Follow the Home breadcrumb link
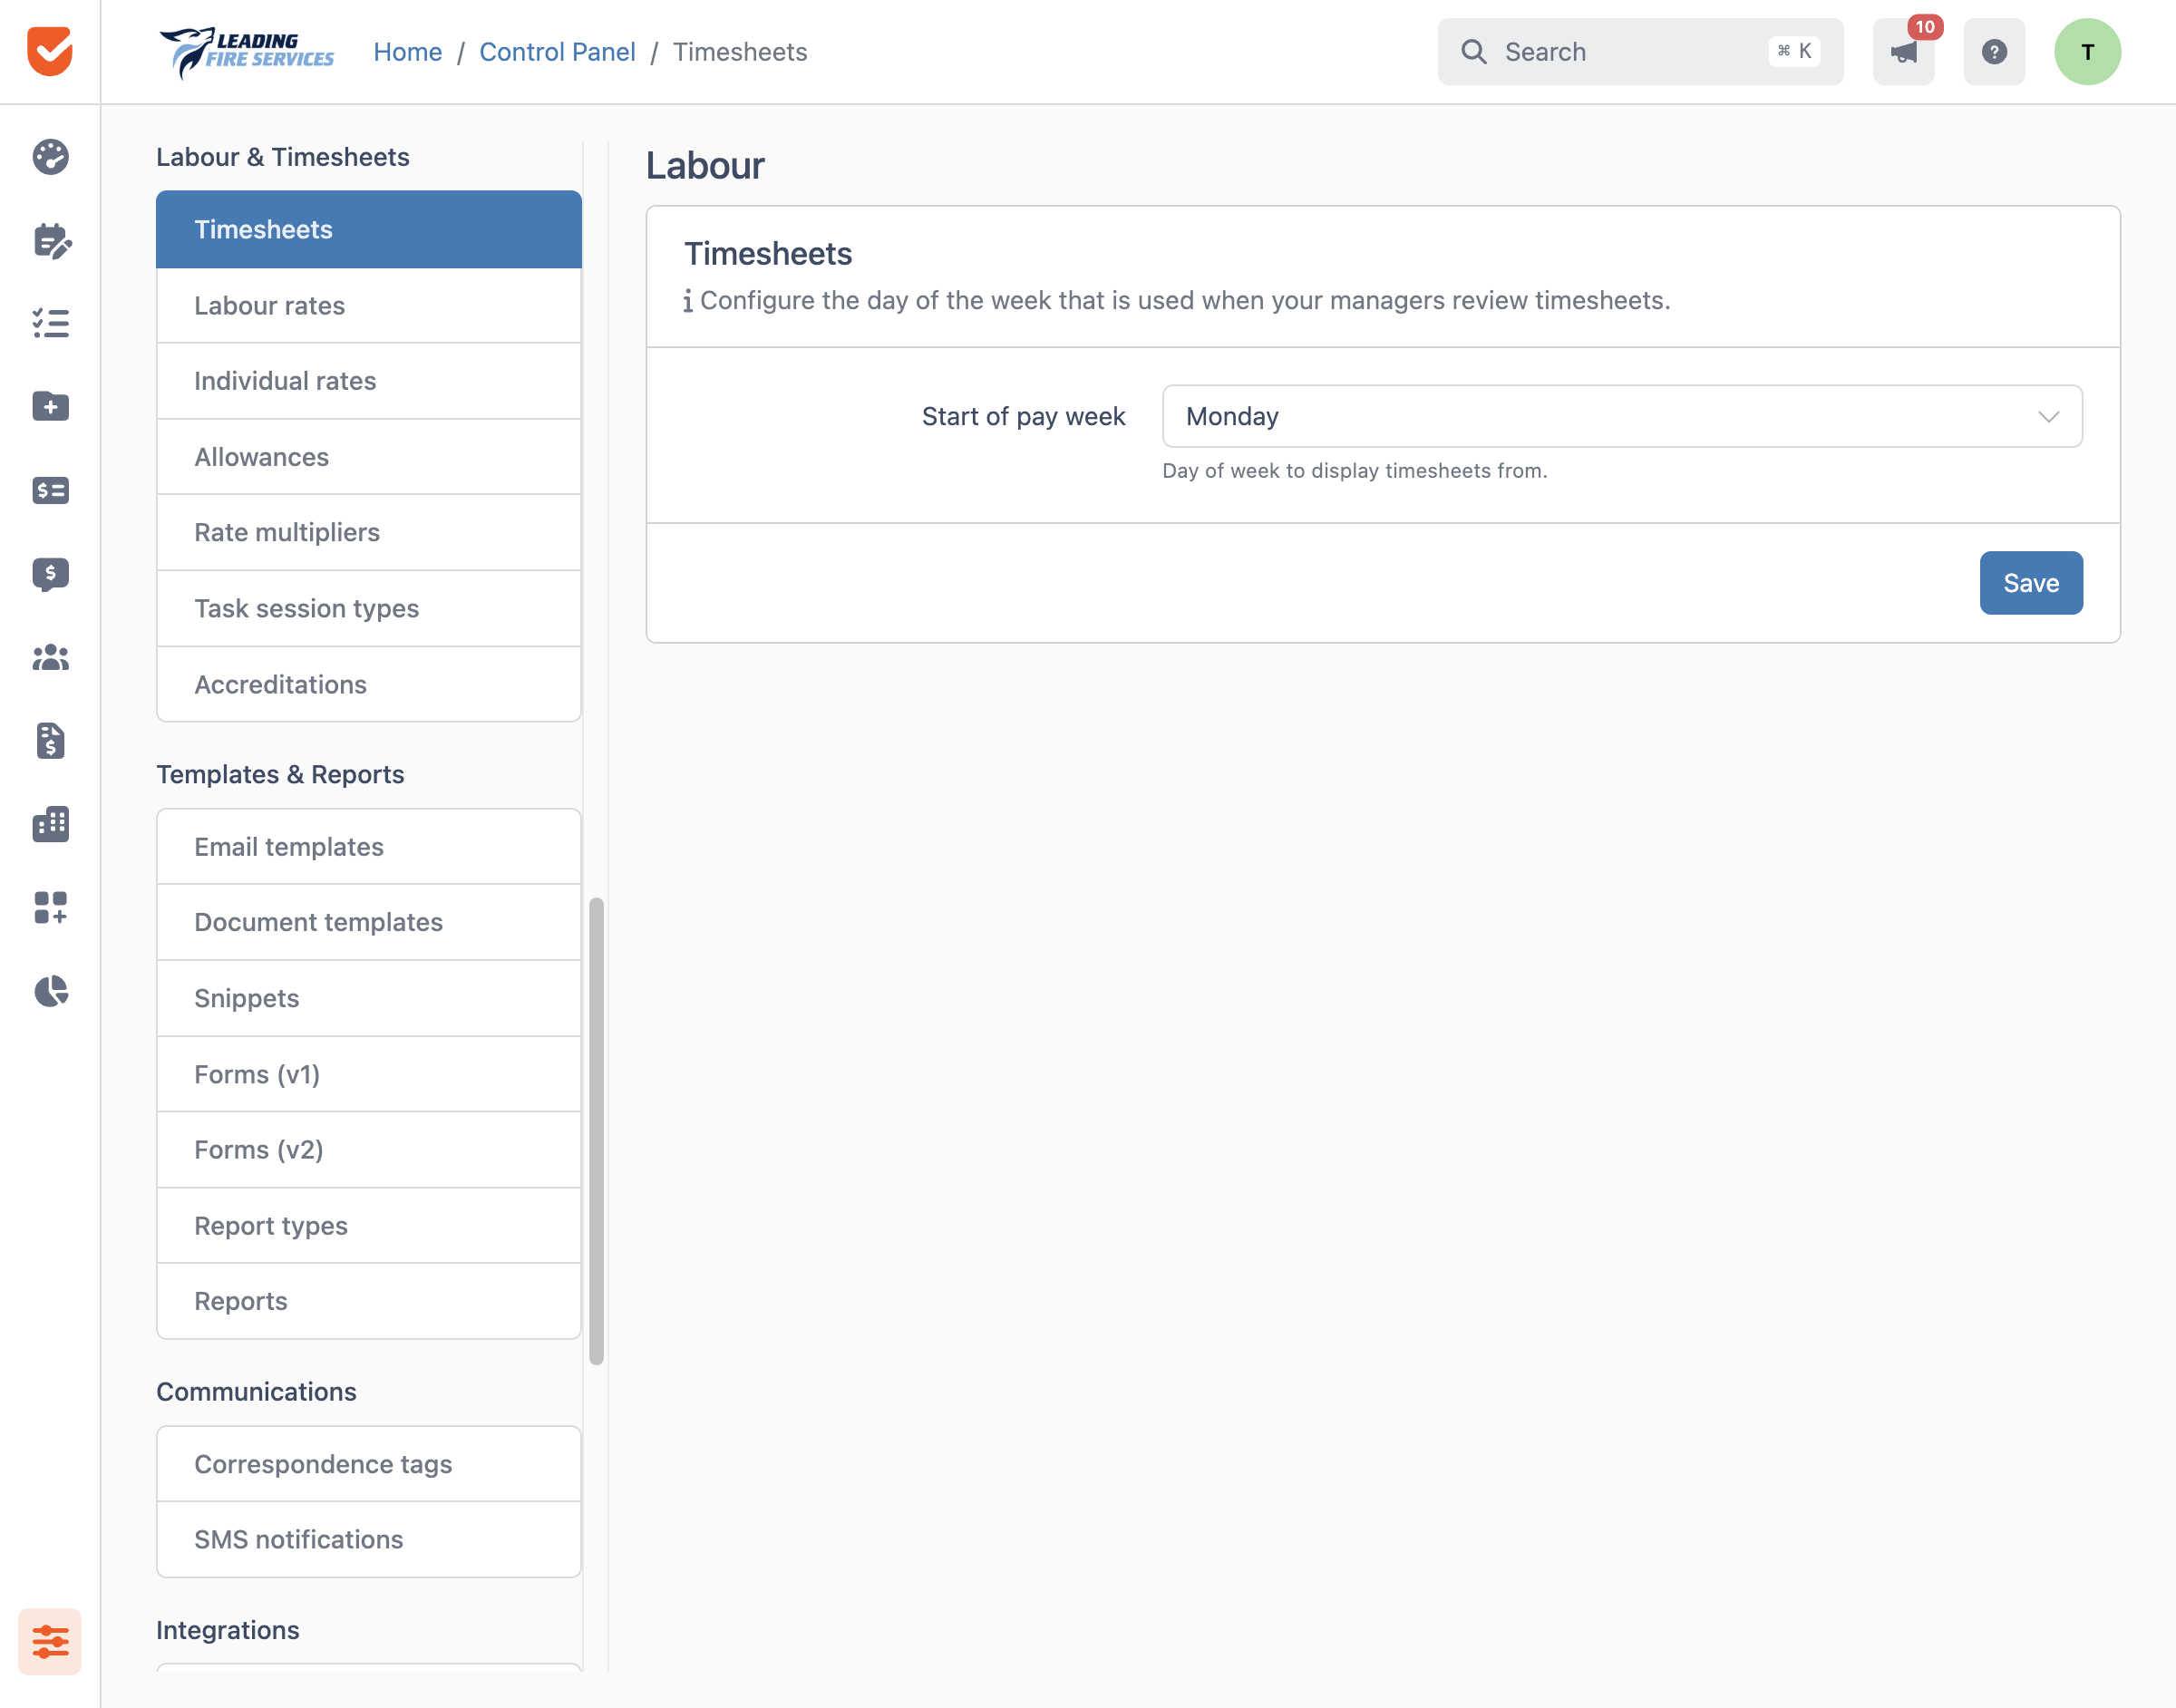The height and width of the screenshot is (1708, 2176). click(408, 52)
